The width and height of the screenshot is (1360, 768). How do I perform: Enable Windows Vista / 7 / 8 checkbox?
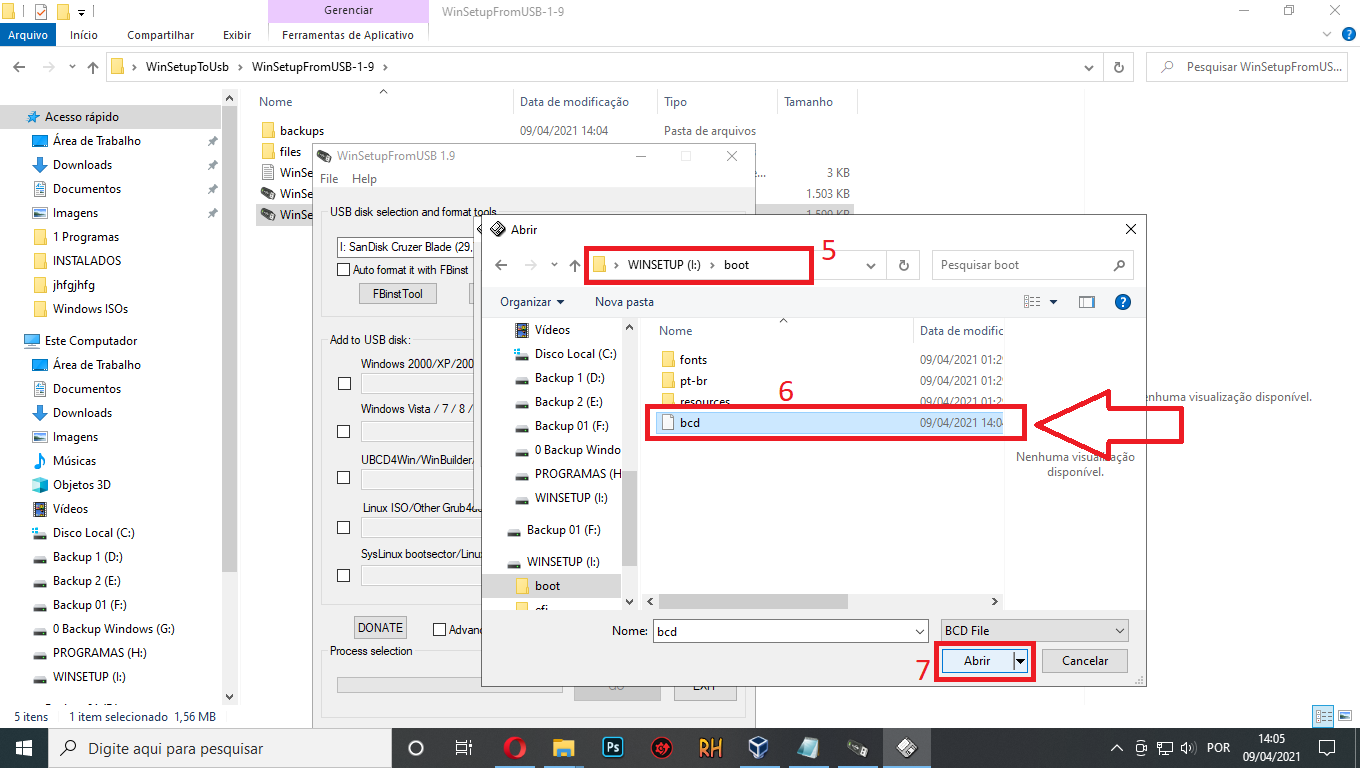coord(344,431)
